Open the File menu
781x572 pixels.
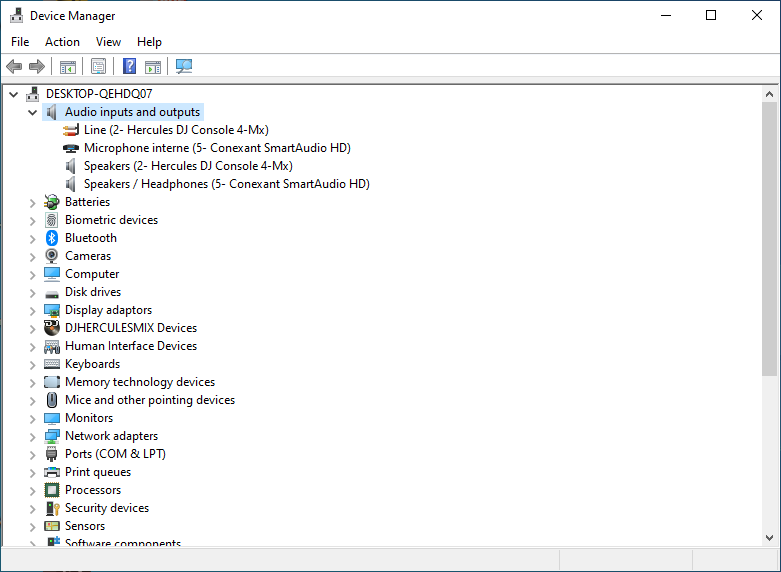click(20, 42)
